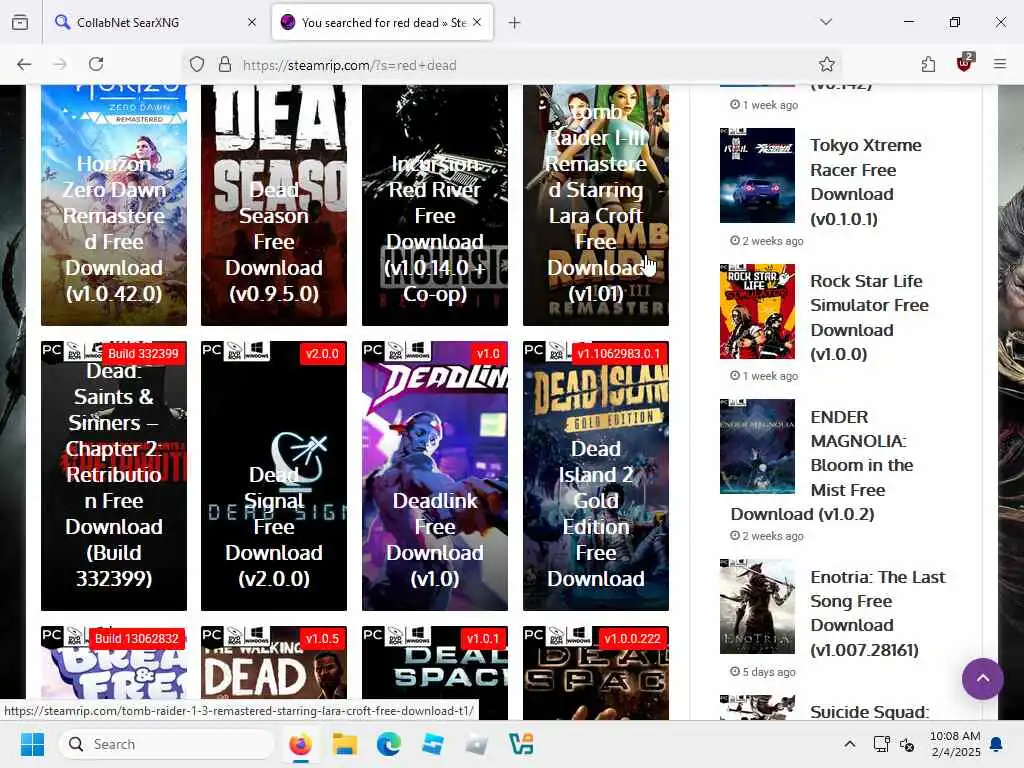The width and height of the screenshot is (1024, 768).
Task: Open Firefox hamburger application menu
Action: [1000, 64]
